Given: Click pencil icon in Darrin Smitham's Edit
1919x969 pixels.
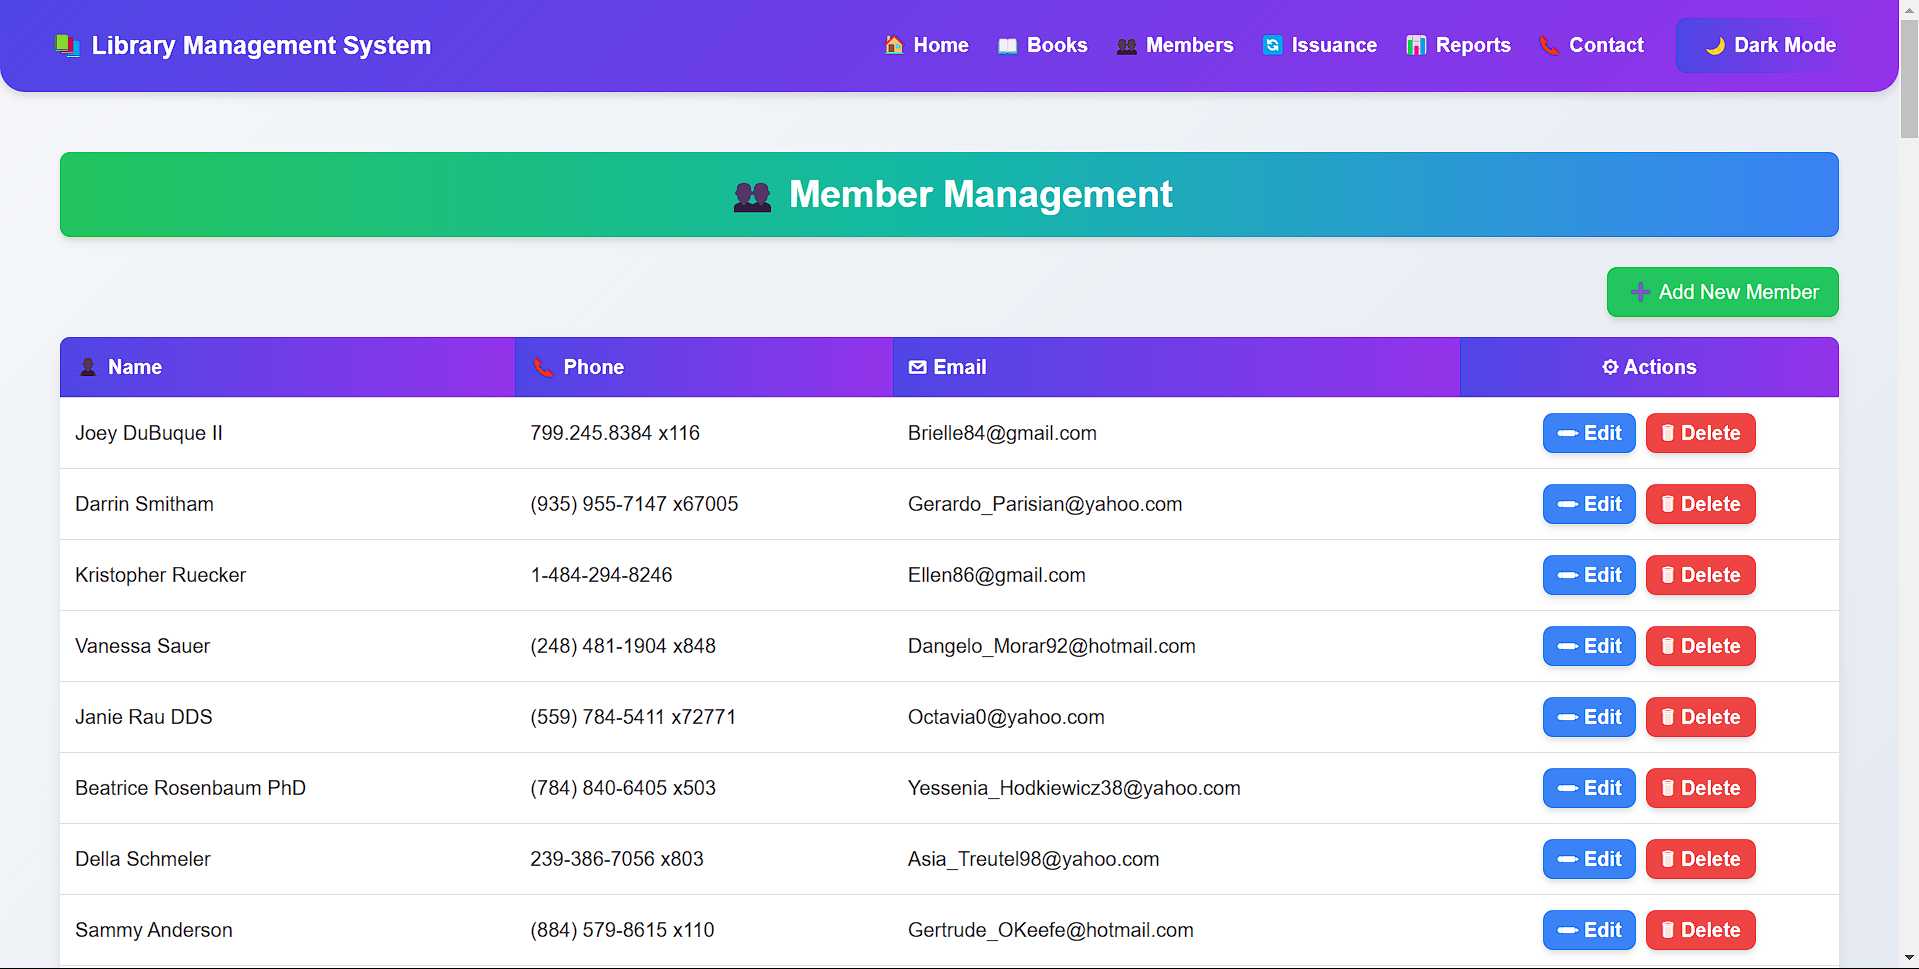Looking at the screenshot, I should coord(1568,504).
